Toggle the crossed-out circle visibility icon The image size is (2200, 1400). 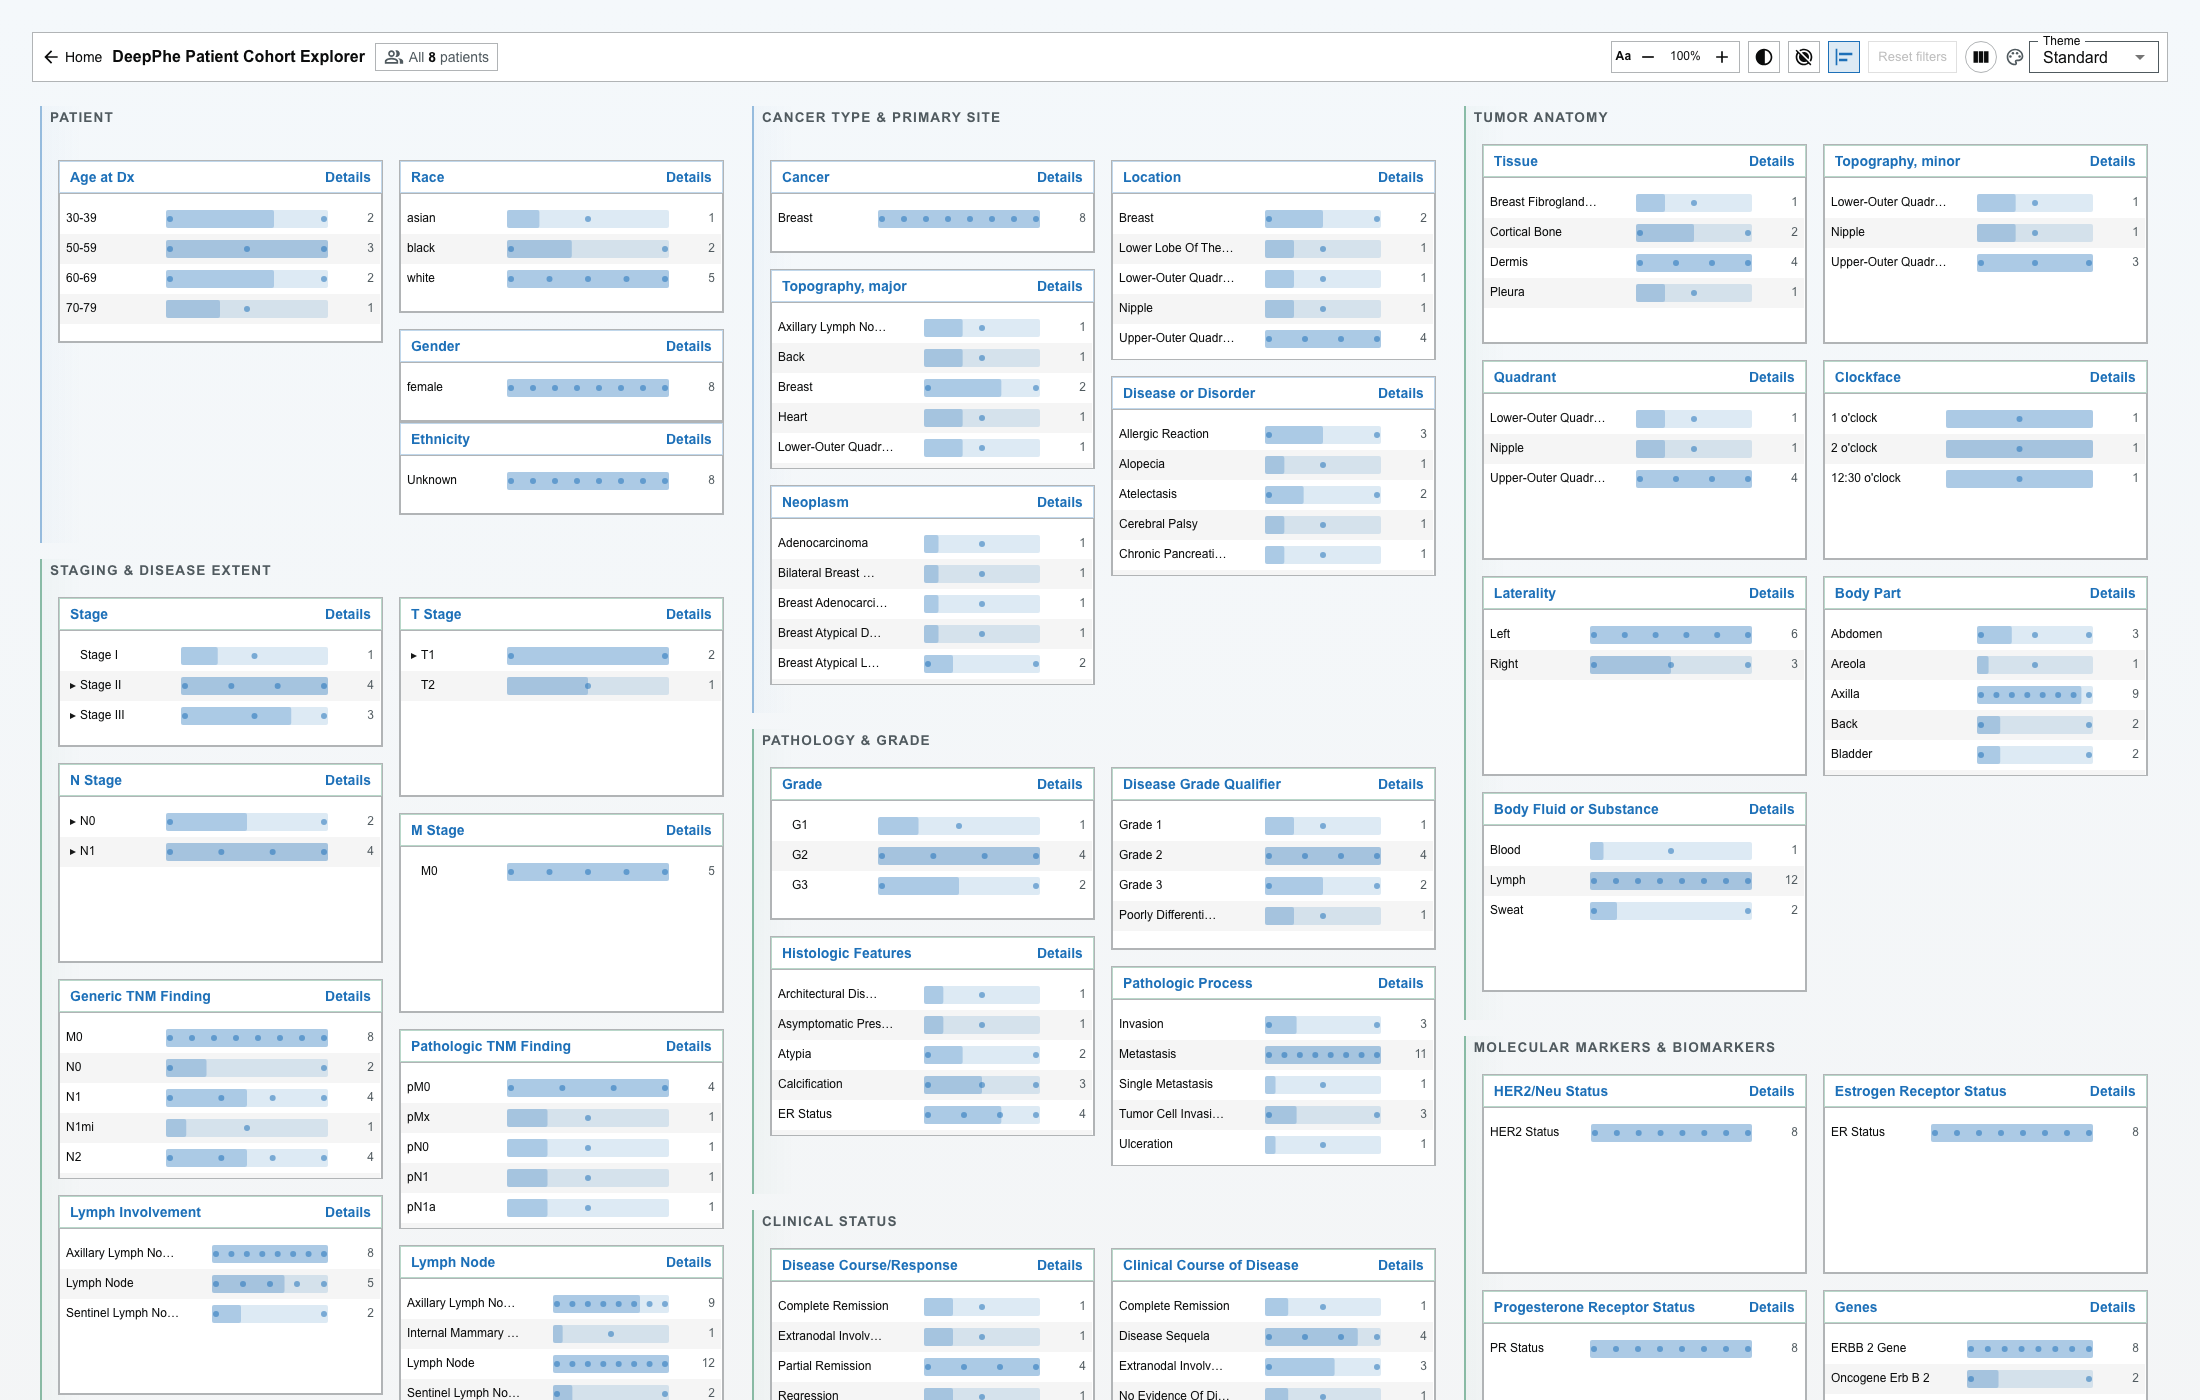(x=1804, y=57)
